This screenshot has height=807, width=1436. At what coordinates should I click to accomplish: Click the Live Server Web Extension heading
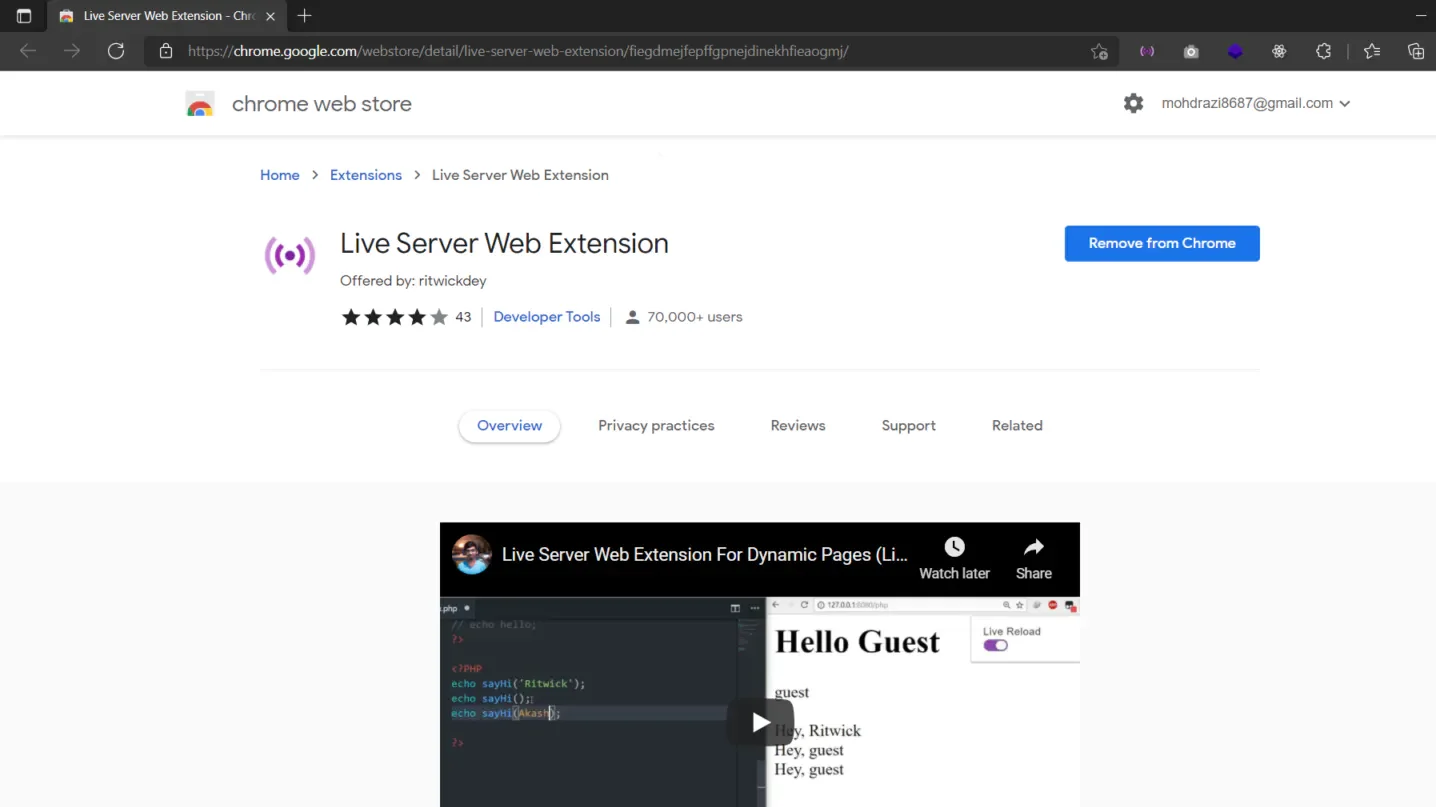pos(504,243)
